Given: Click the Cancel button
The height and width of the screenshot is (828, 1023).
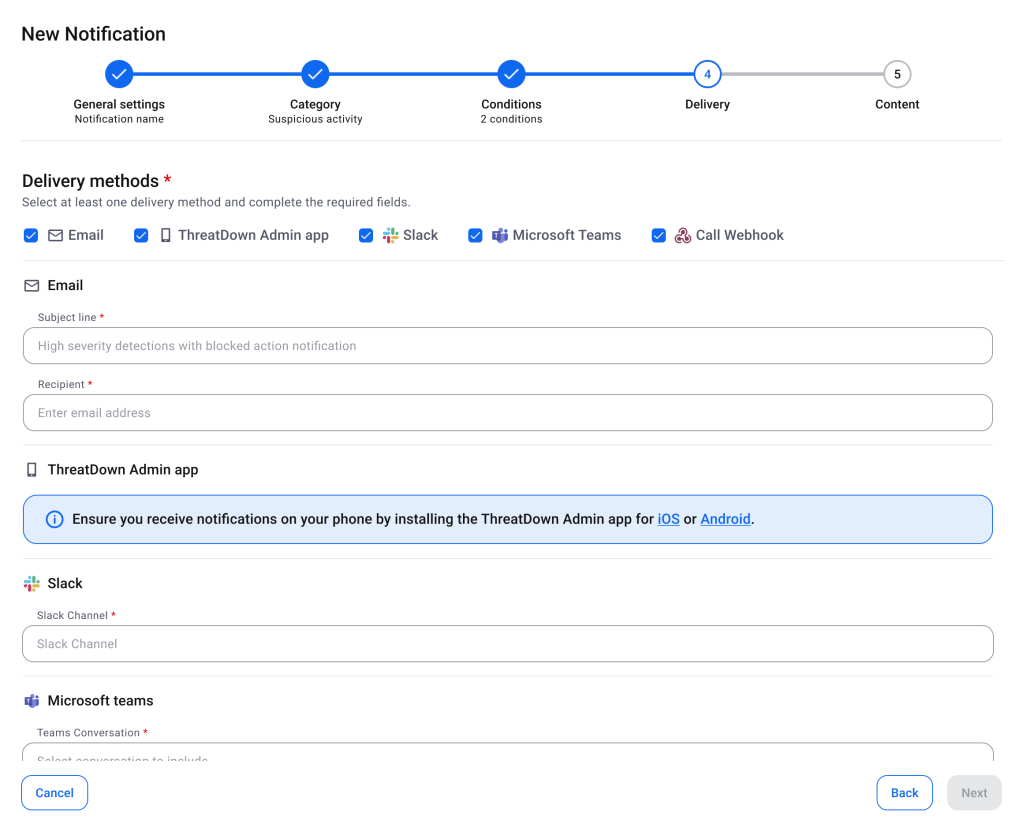Looking at the screenshot, I should pyautogui.click(x=55, y=793).
